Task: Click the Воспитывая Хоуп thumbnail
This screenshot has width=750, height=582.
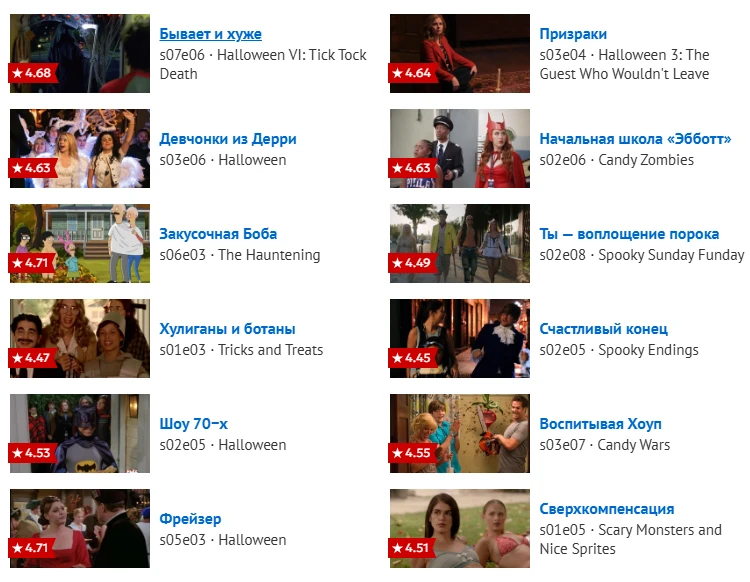Action: (x=460, y=433)
